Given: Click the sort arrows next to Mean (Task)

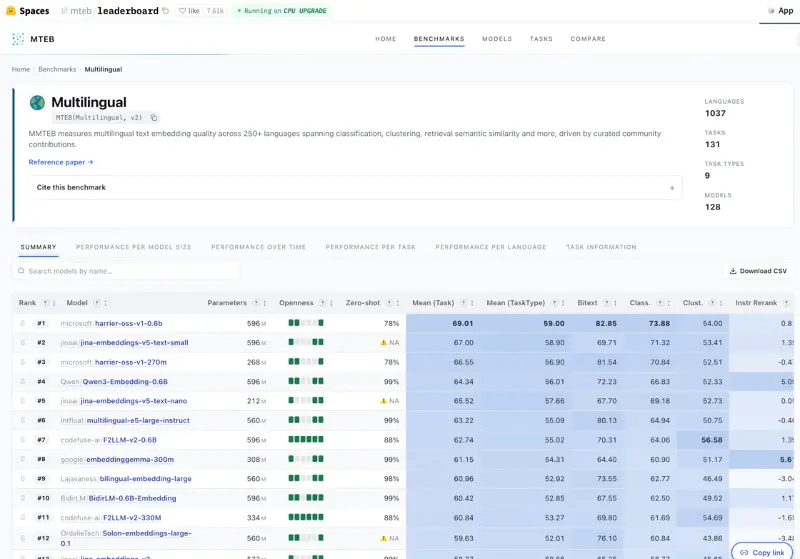Looking at the screenshot, I should point(472,303).
